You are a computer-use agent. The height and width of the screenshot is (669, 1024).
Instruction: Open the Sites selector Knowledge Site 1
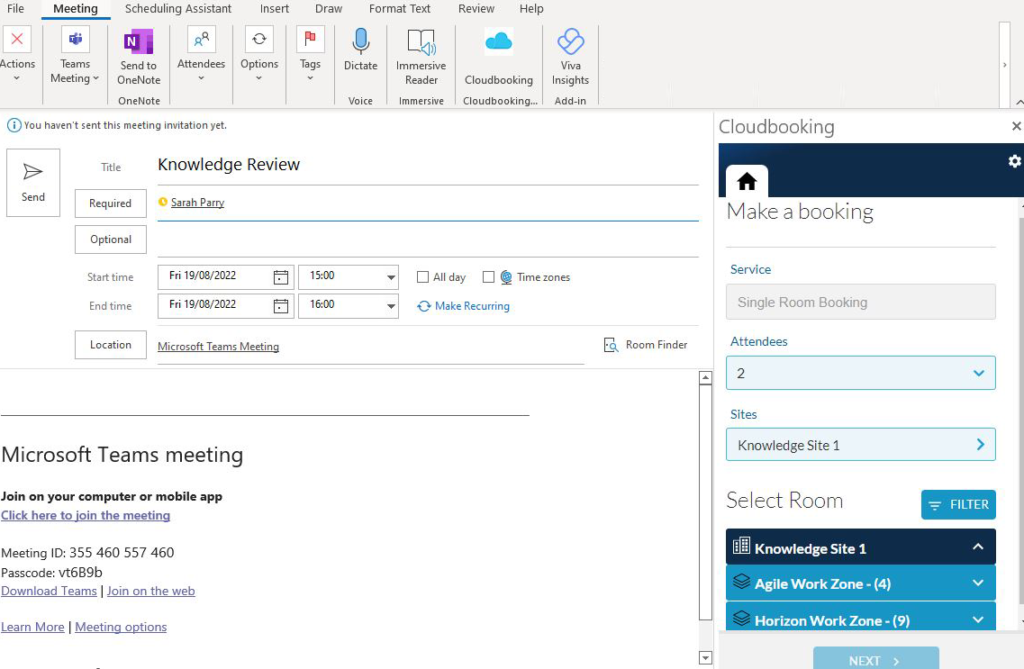click(x=861, y=445)
